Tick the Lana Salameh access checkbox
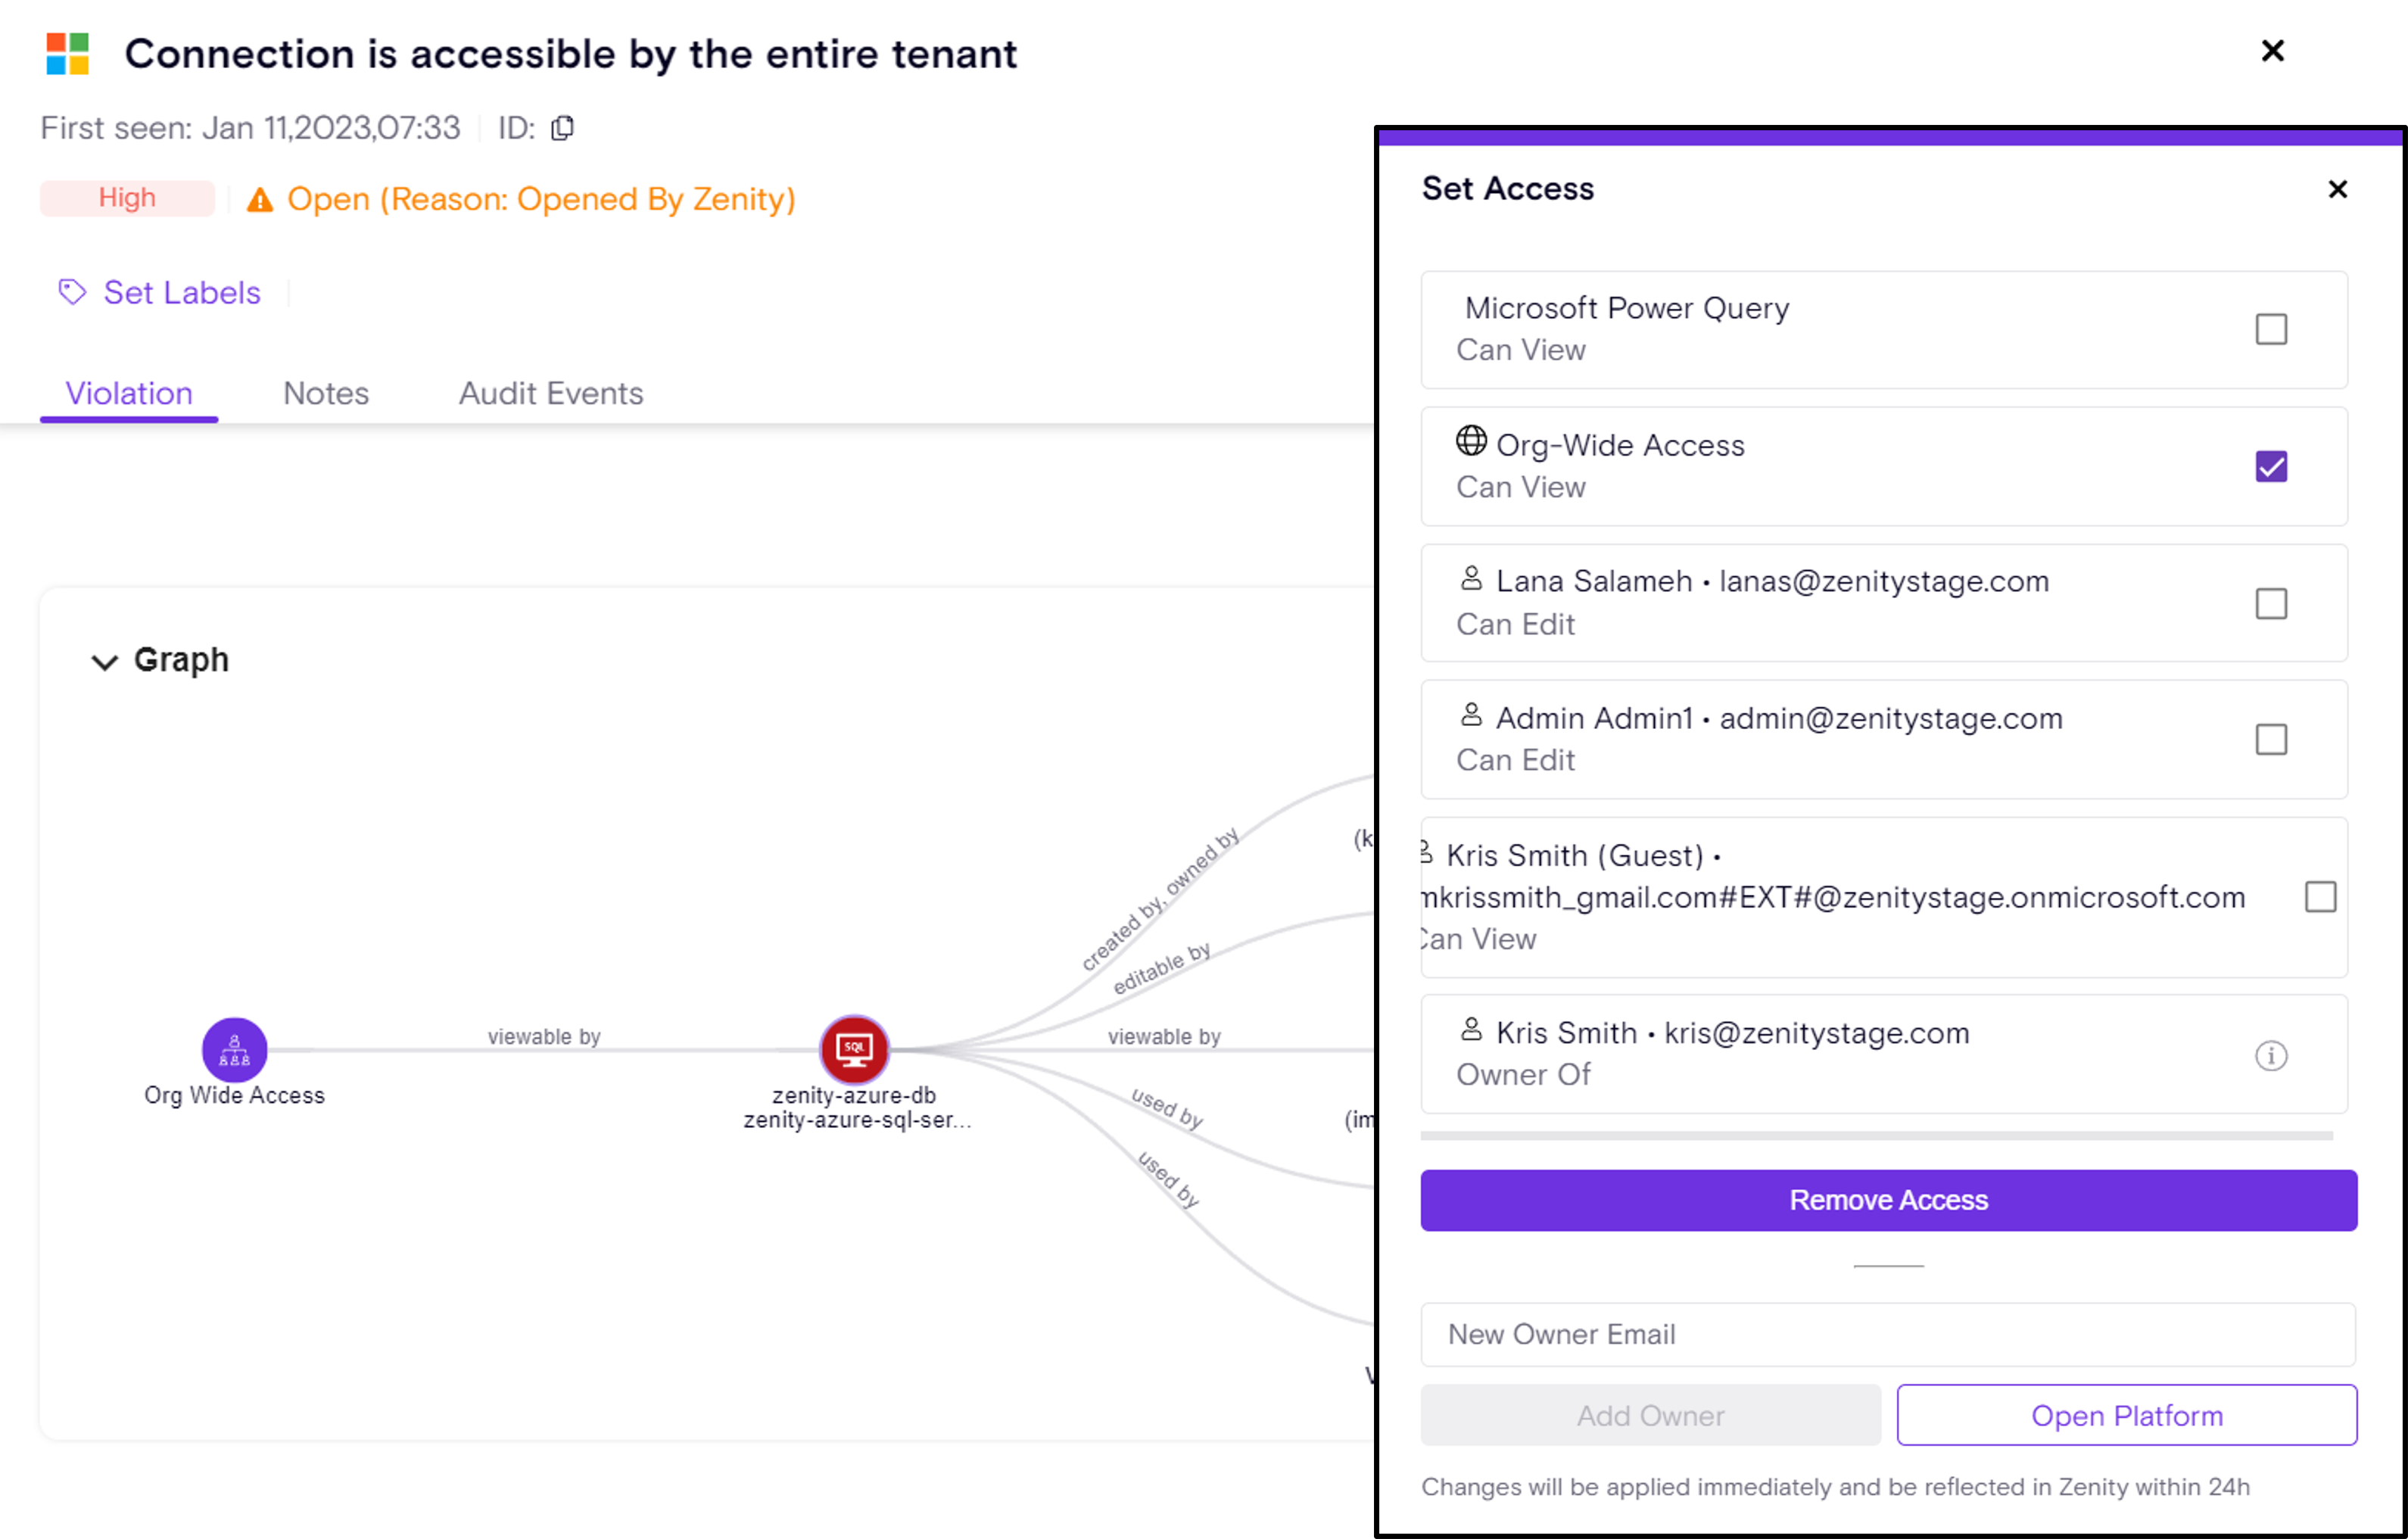This screenshot has height=1539, width=2408. (2271, 603)
